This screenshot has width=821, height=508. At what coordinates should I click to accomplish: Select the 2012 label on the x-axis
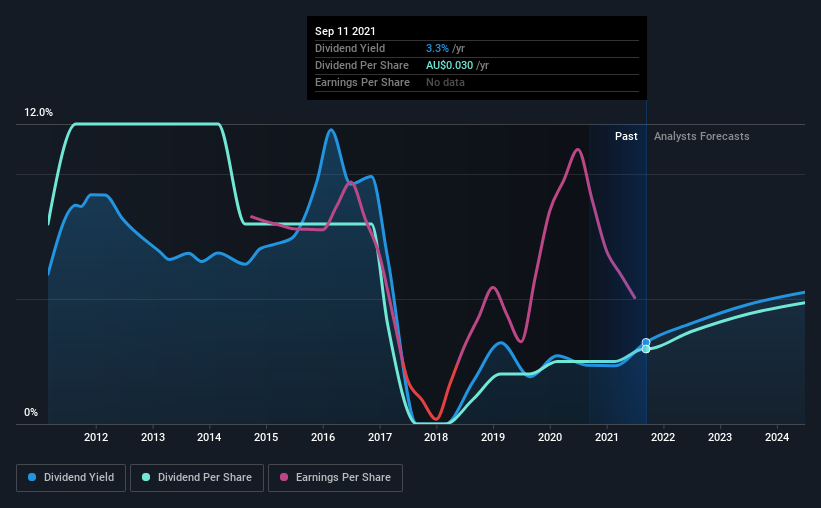point(96,437)
